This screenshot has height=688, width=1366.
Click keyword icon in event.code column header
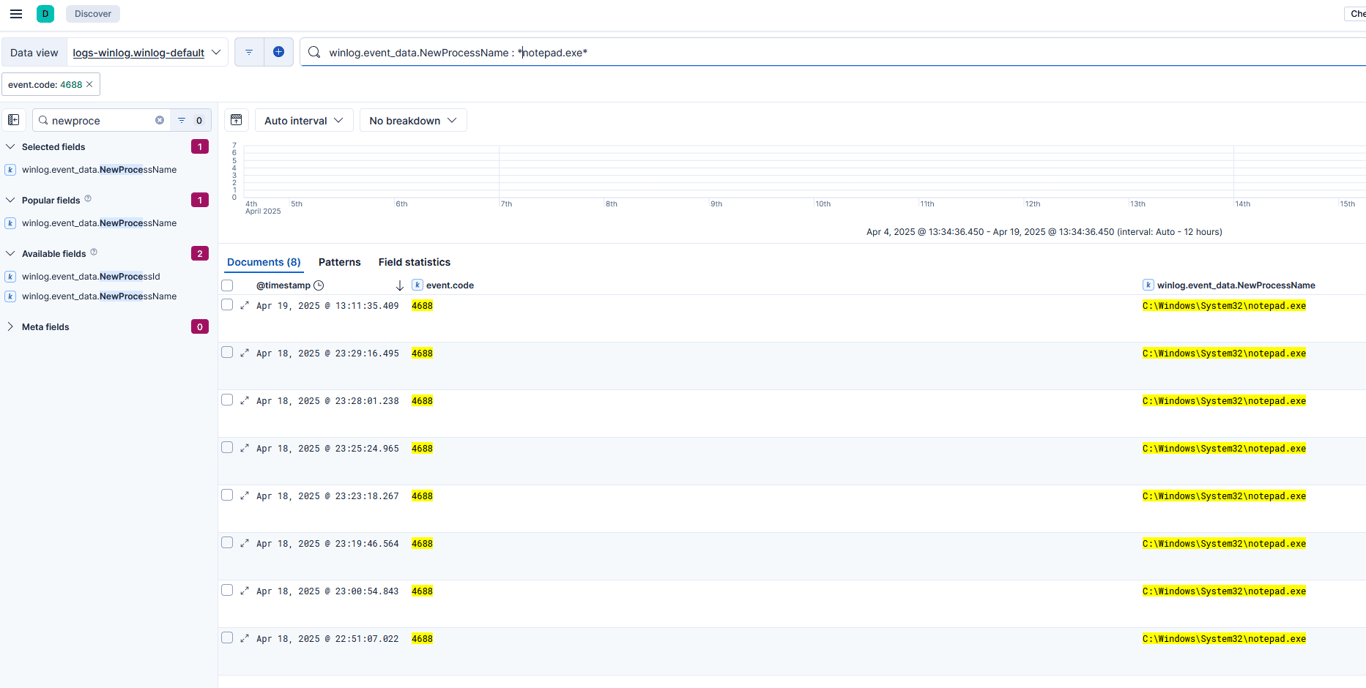(x=417, y=285)
